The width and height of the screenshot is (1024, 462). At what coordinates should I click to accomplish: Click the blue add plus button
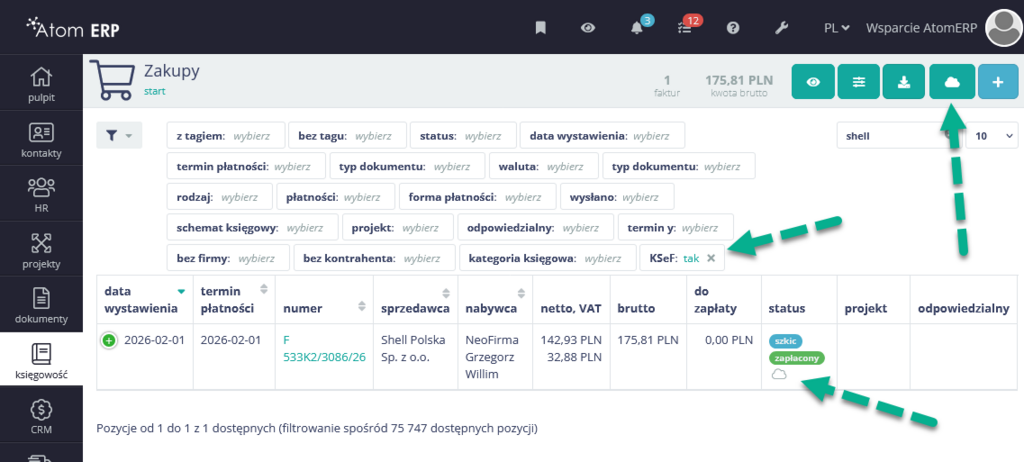pos(997,82)
